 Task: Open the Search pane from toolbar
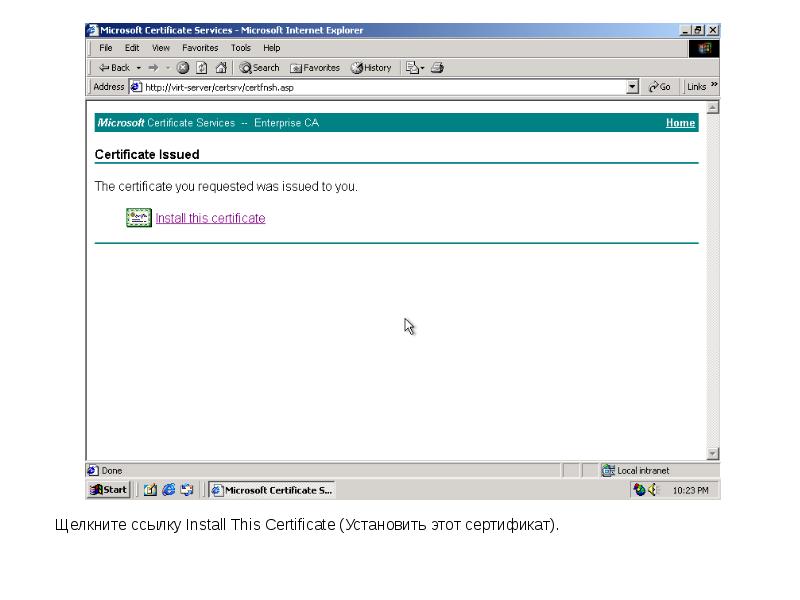coord(259,68)
